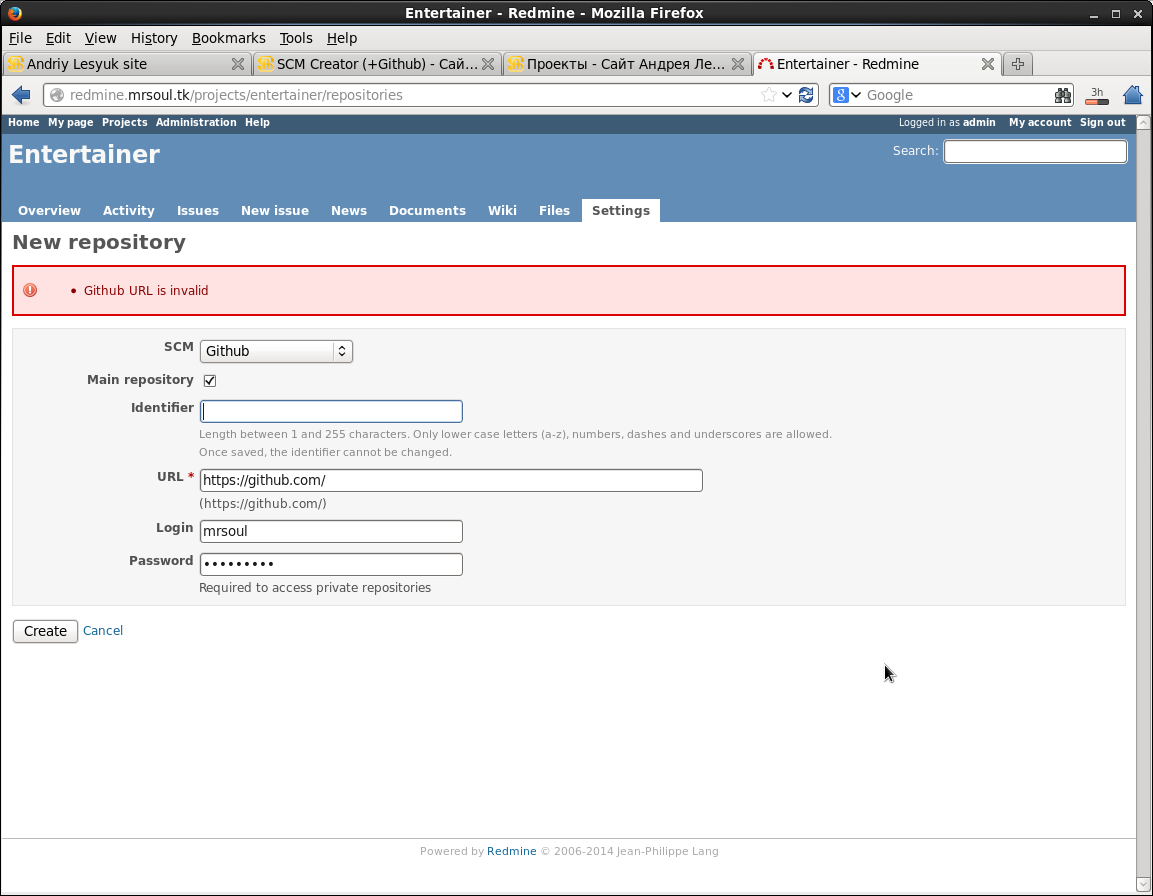Open the View menu
1153x896 pixels.
pos(100,38)
